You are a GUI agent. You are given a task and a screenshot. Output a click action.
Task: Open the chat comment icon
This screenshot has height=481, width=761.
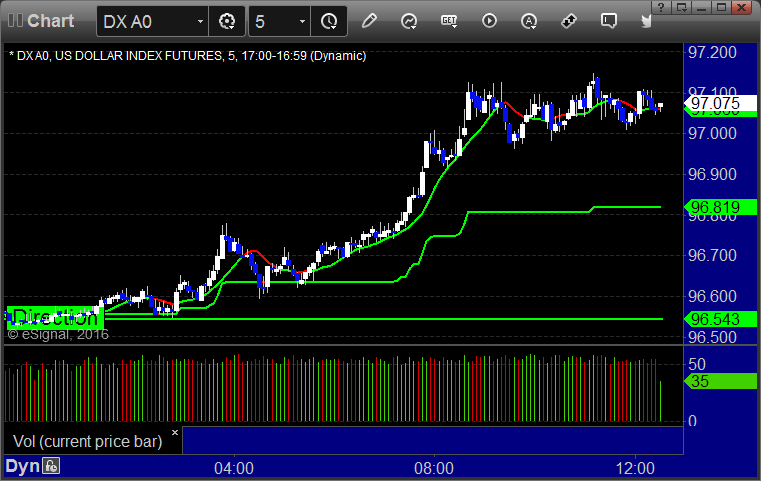(x=608, y=20)
